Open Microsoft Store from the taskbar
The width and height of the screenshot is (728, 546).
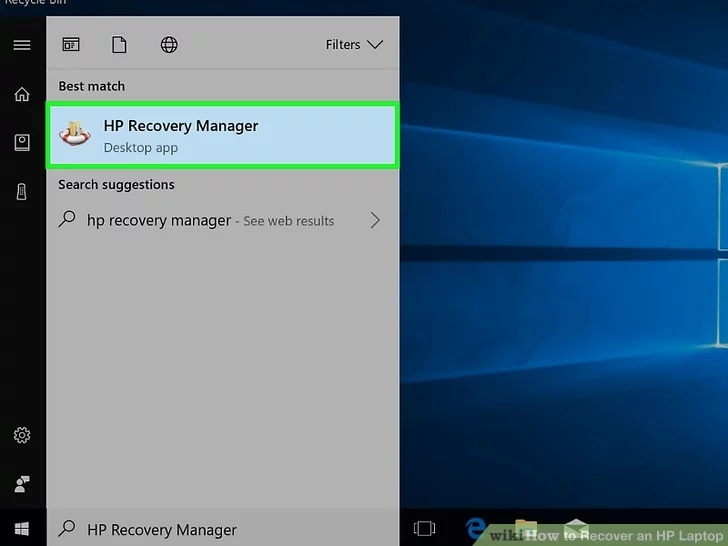[575, 528]
